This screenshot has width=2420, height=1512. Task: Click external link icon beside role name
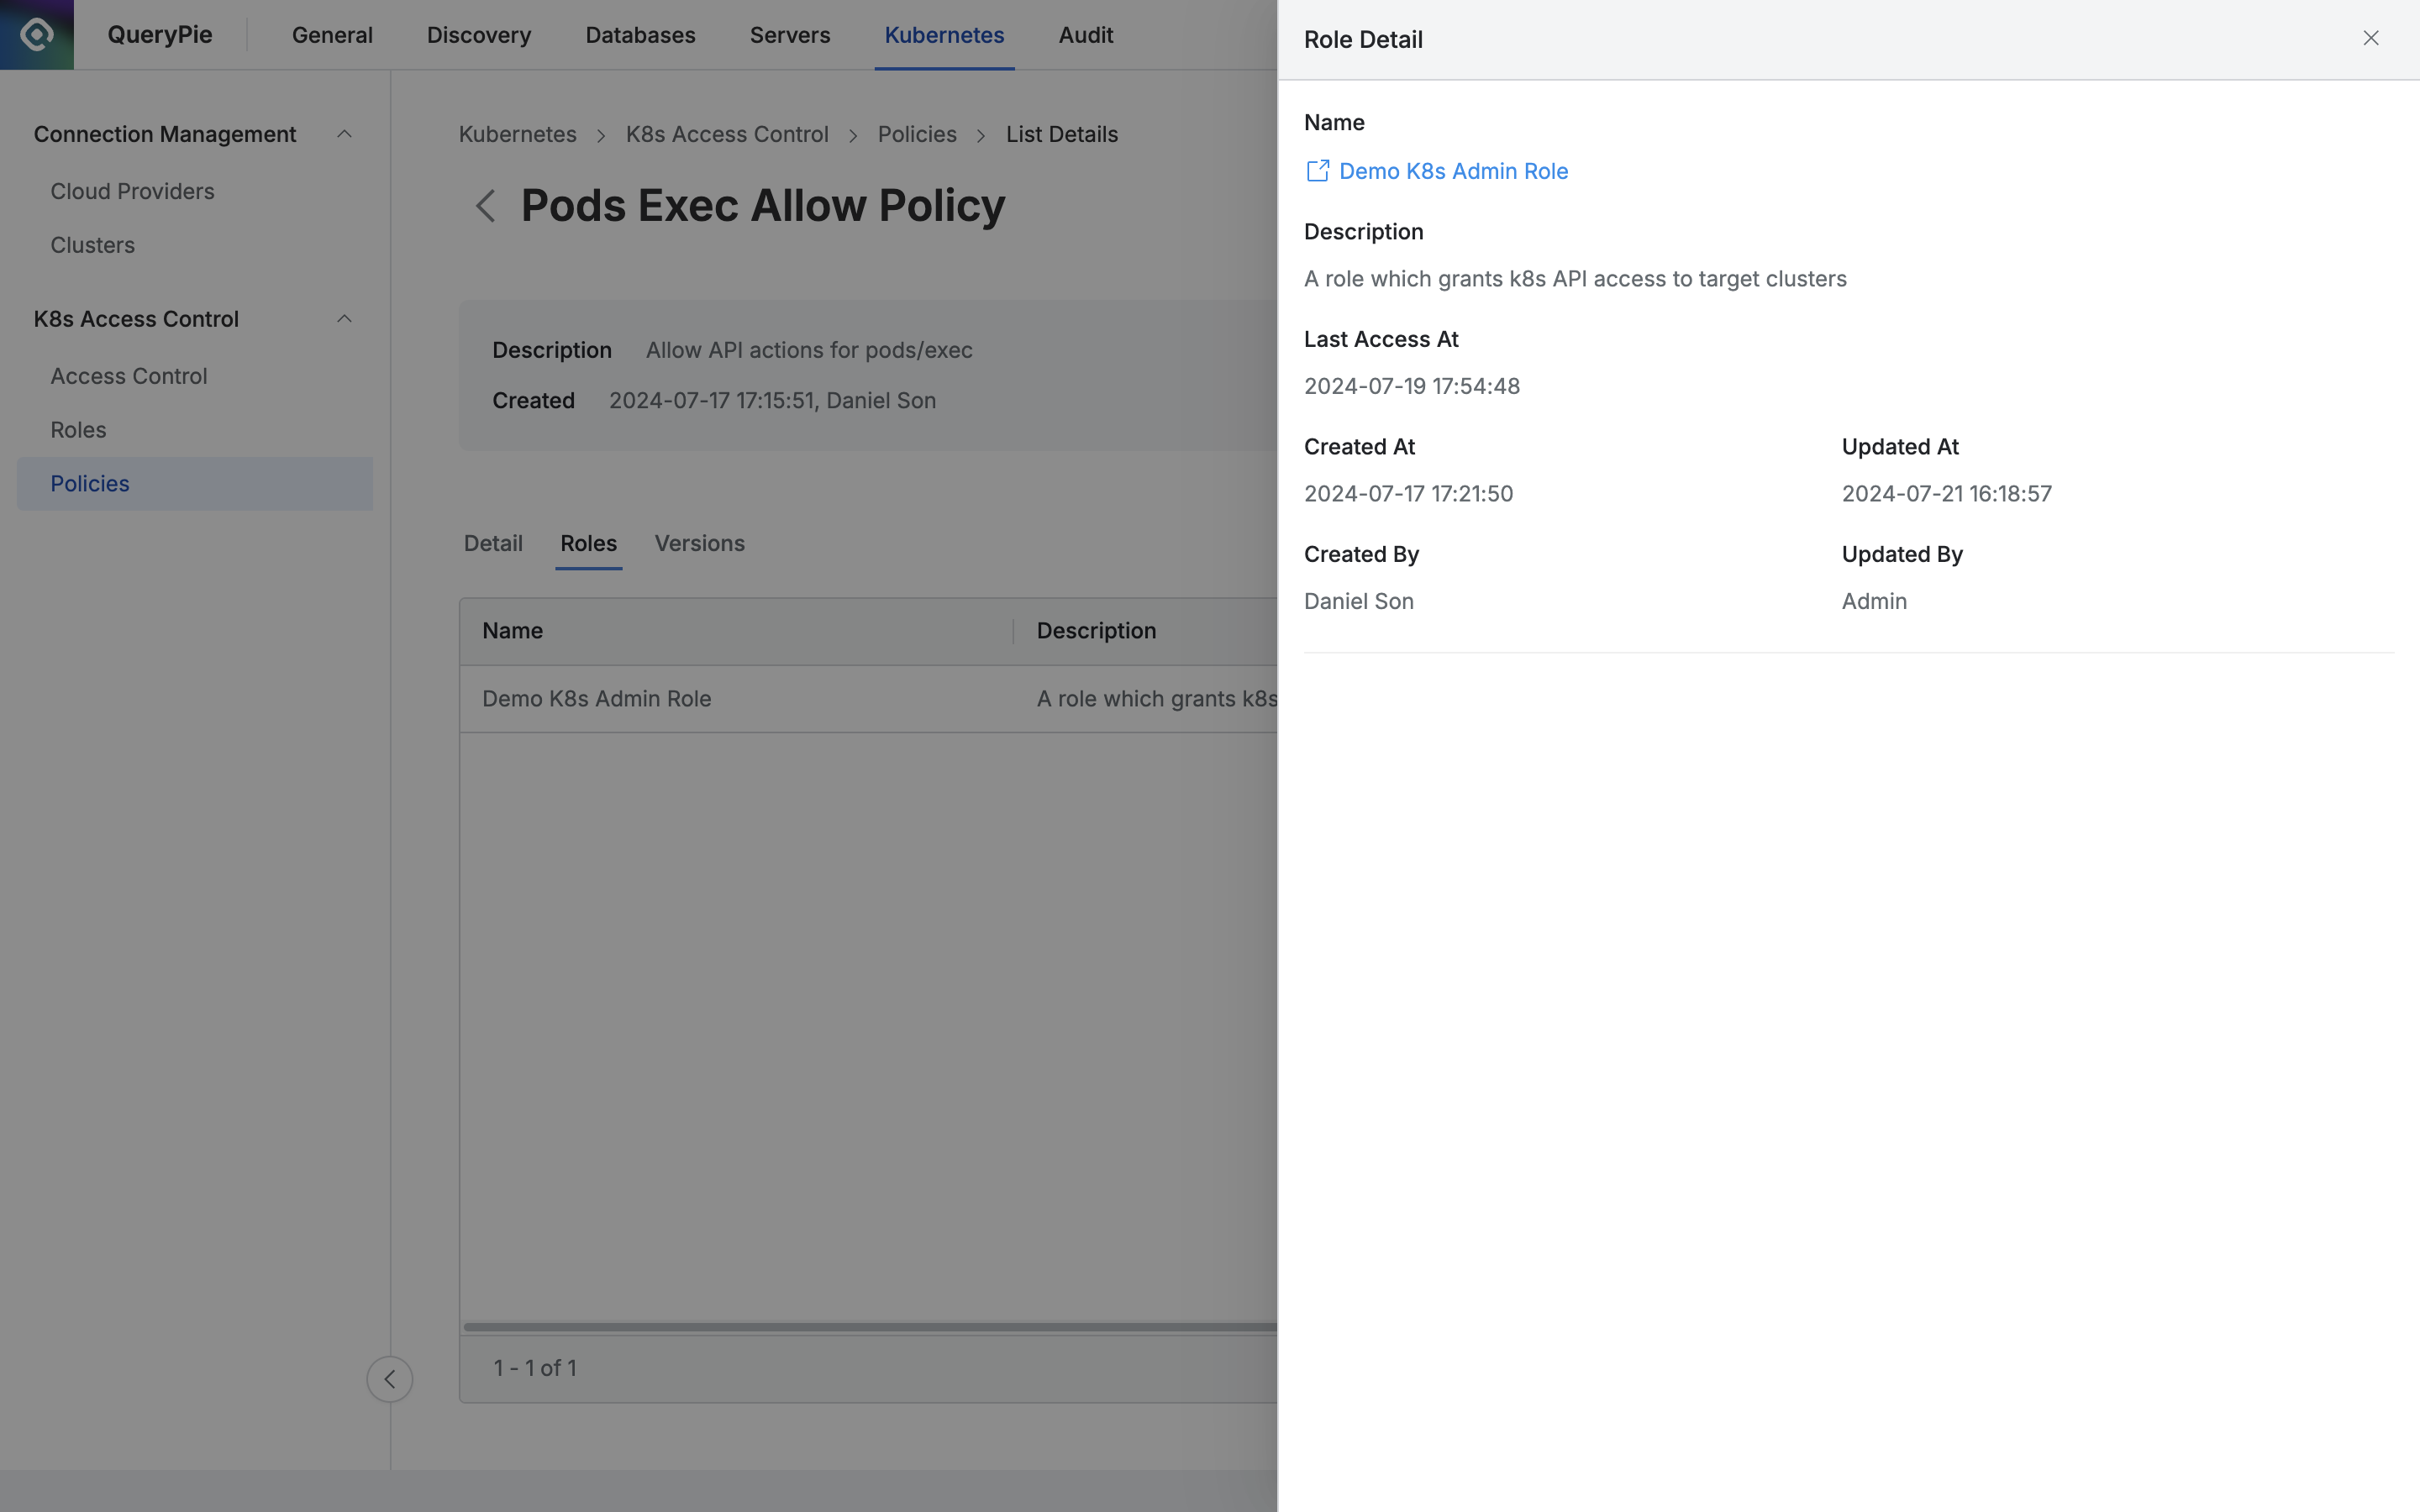pos(1317,171)
